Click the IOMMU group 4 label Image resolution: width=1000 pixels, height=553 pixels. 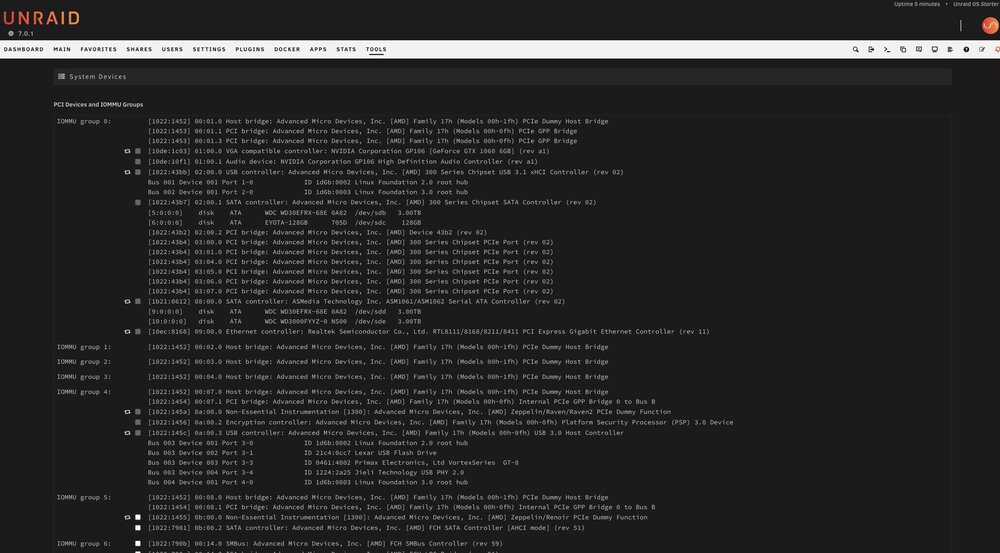coord(84,392)
